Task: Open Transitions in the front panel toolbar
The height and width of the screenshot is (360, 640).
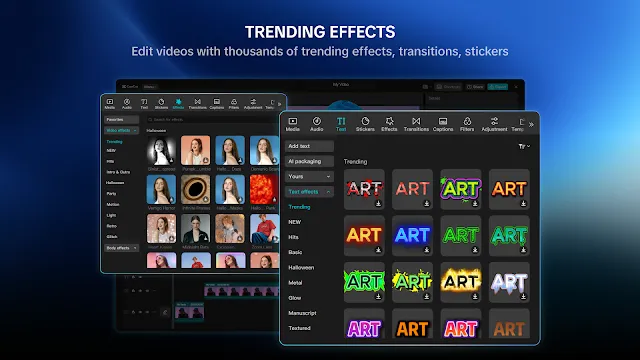Action: coord(416,124)
